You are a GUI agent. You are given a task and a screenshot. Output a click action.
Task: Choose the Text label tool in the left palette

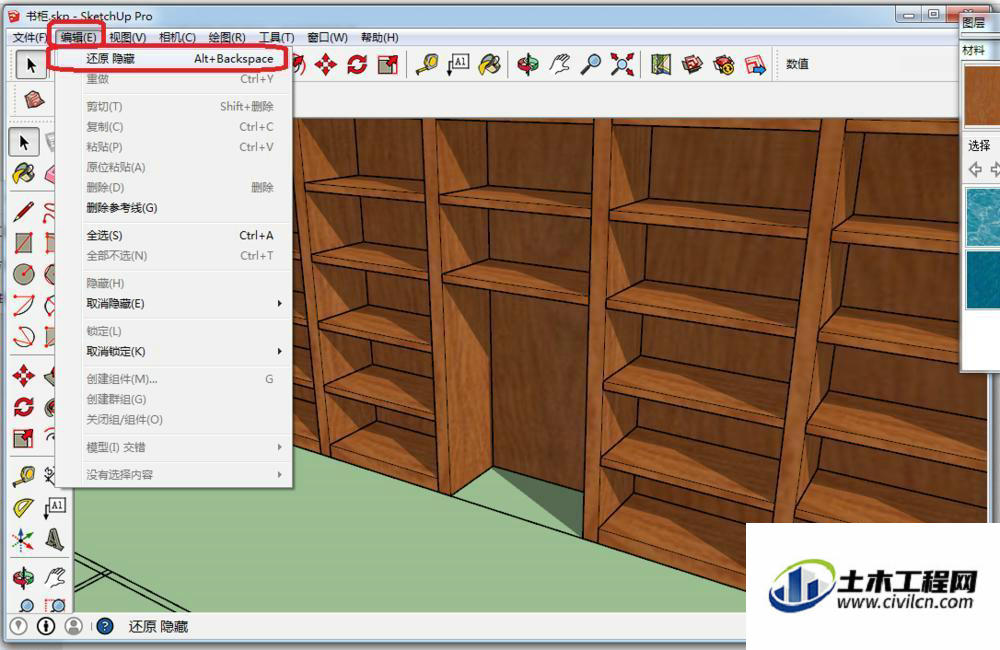point(55,508)
